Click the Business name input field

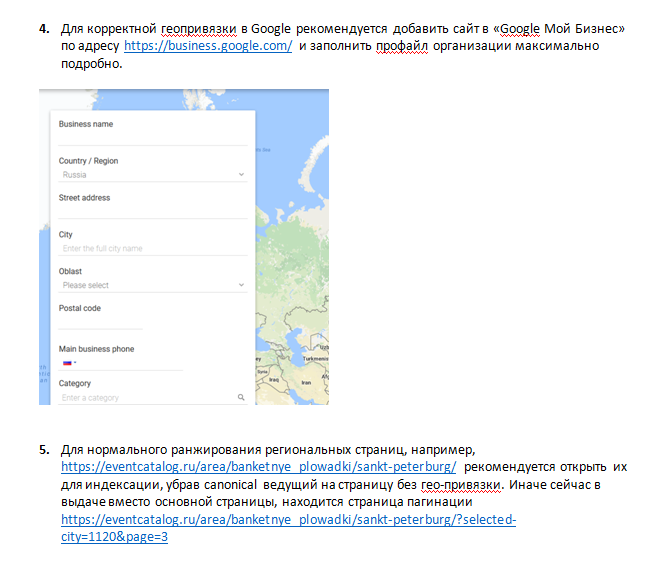(152, 138)
